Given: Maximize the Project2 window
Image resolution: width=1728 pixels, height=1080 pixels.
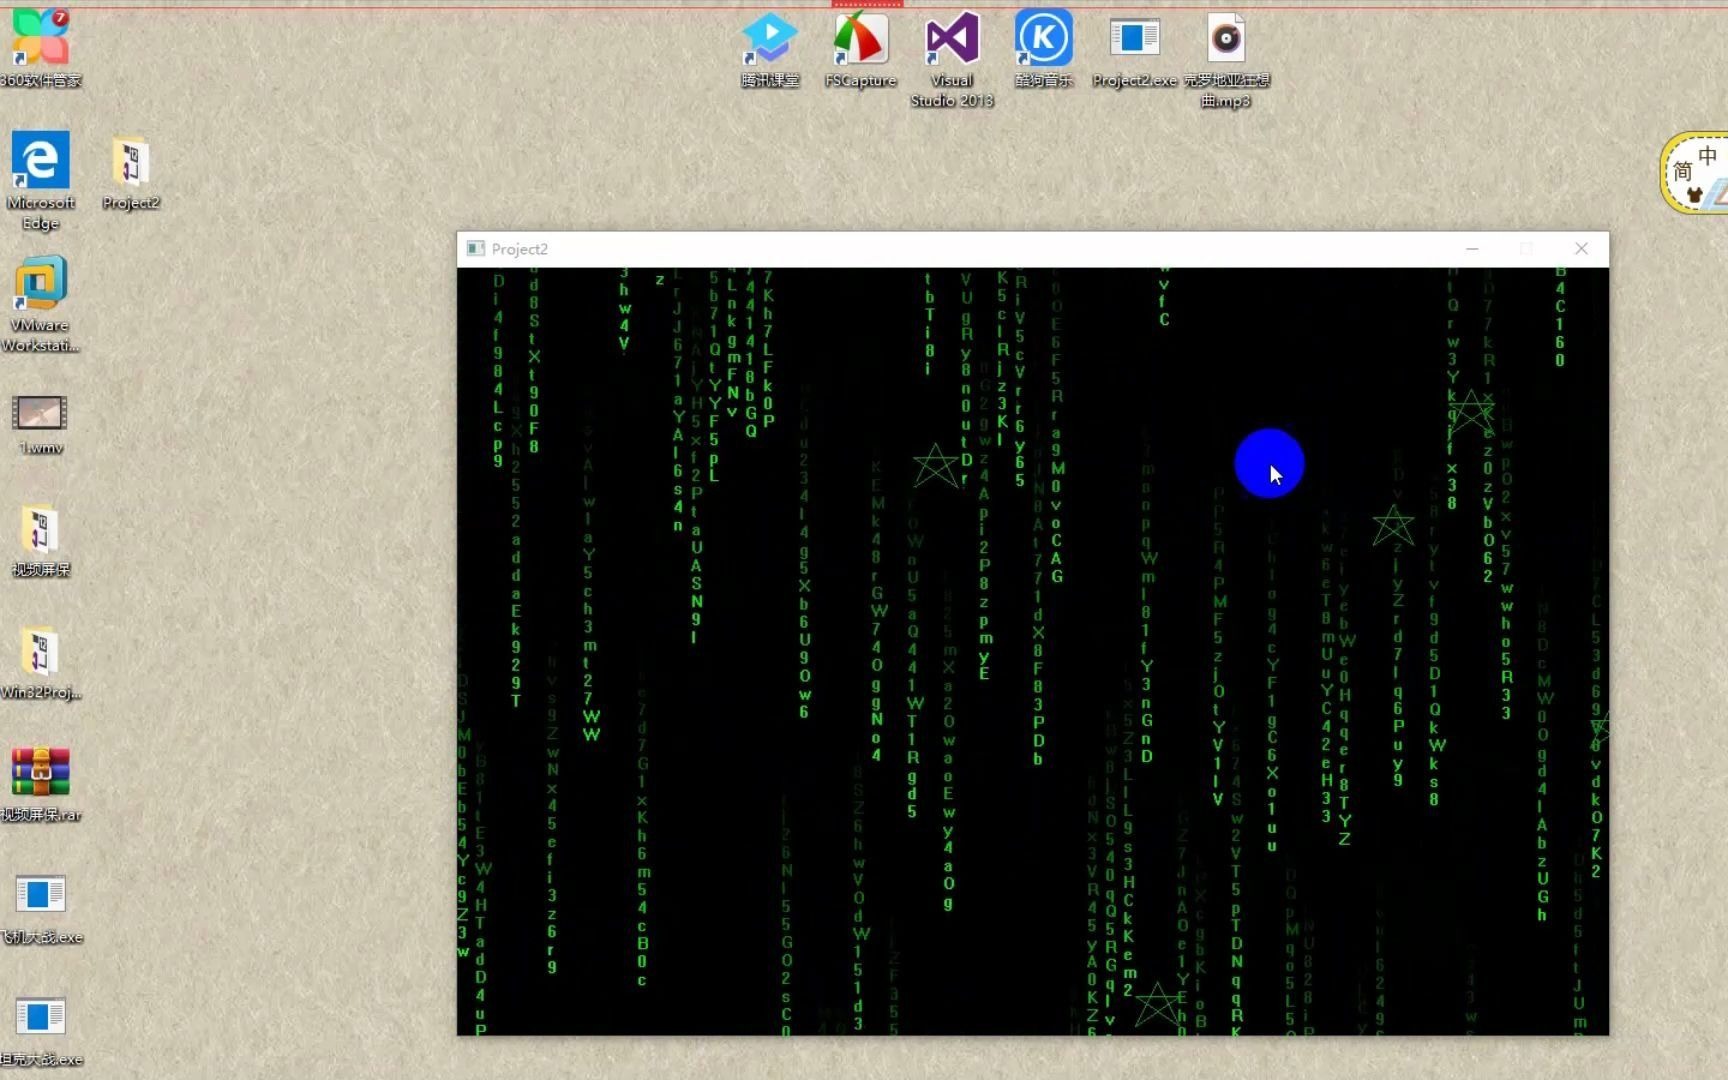Looking at the screenshot, I should [x=1527, y=249].
